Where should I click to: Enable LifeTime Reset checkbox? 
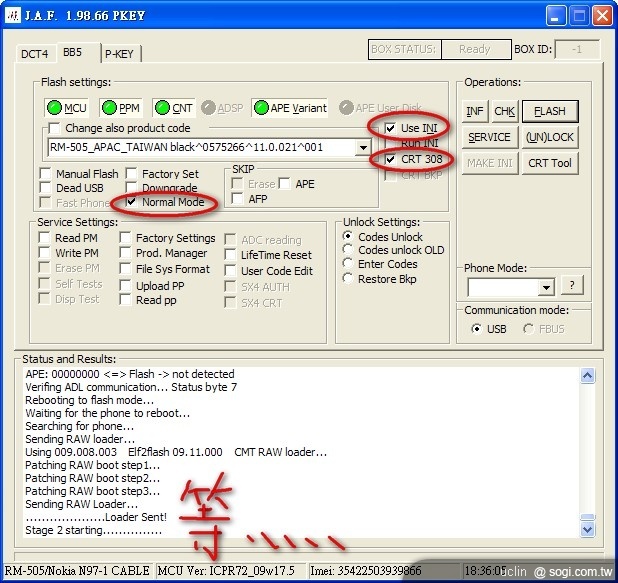pyautogui.click(x=230, y=255)
